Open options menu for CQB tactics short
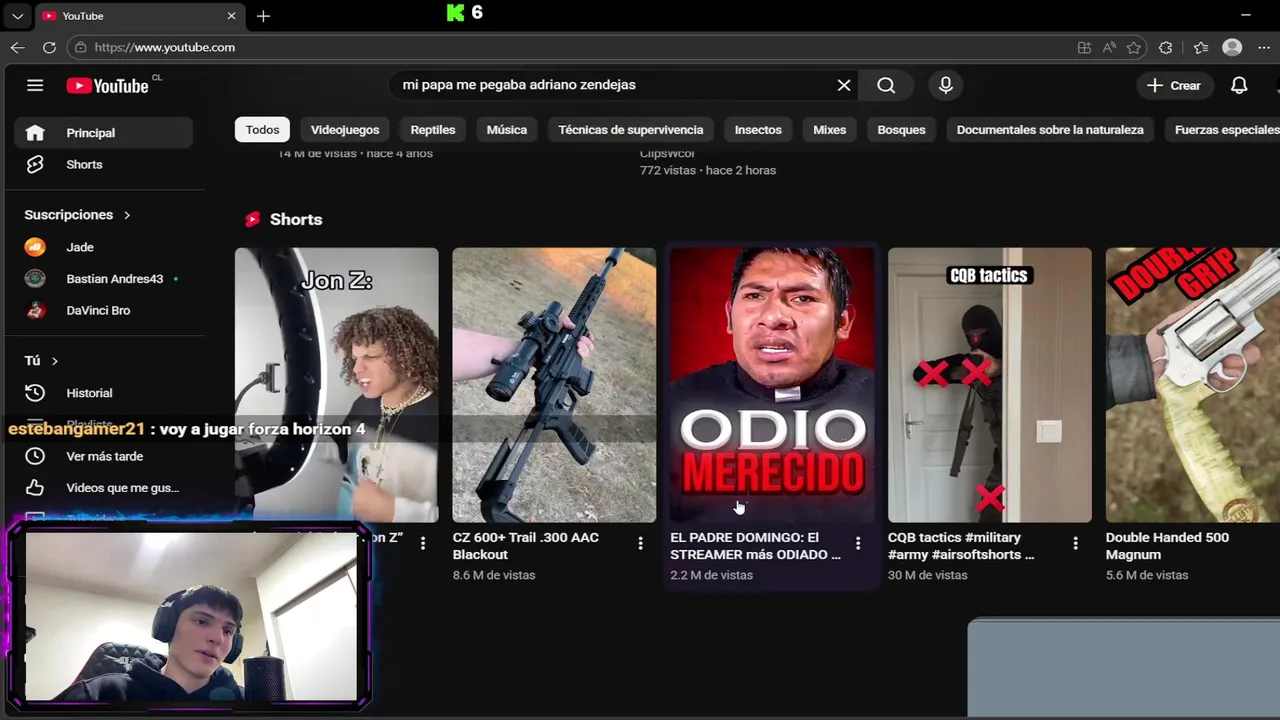Screen dimensions: 1280x720 pos(1076,543)
